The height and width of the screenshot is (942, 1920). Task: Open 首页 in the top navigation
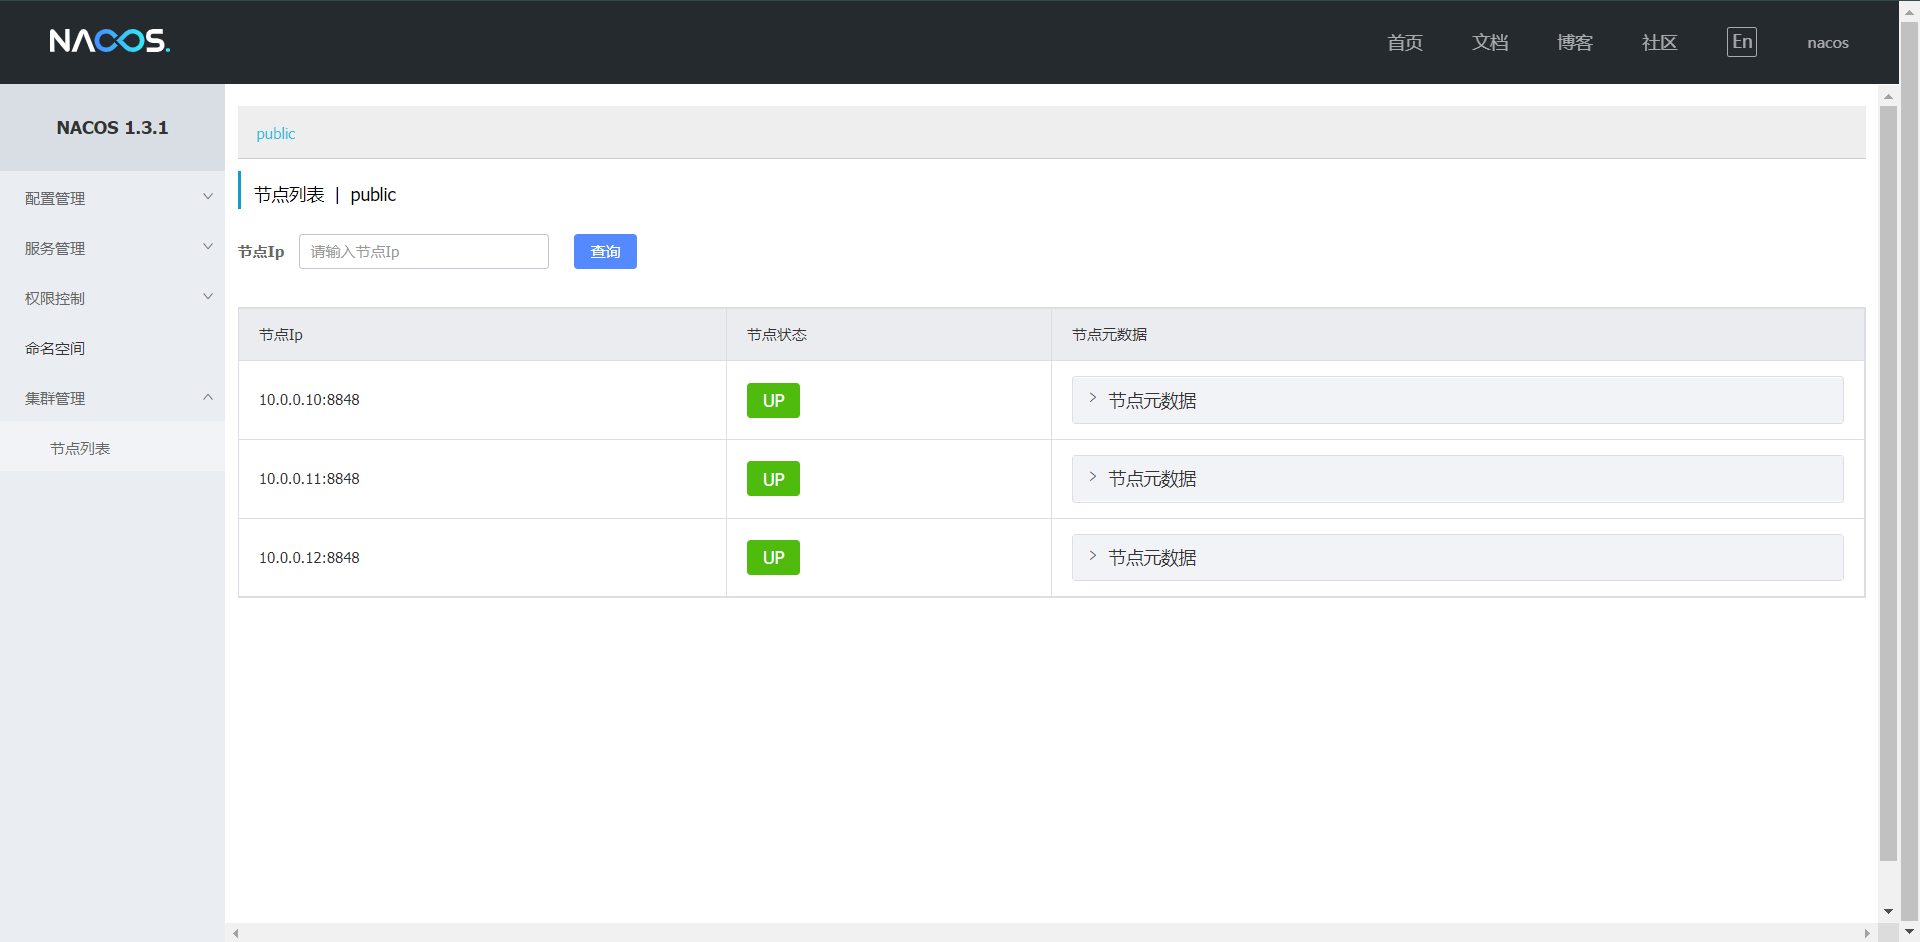tap(1404, 42)
